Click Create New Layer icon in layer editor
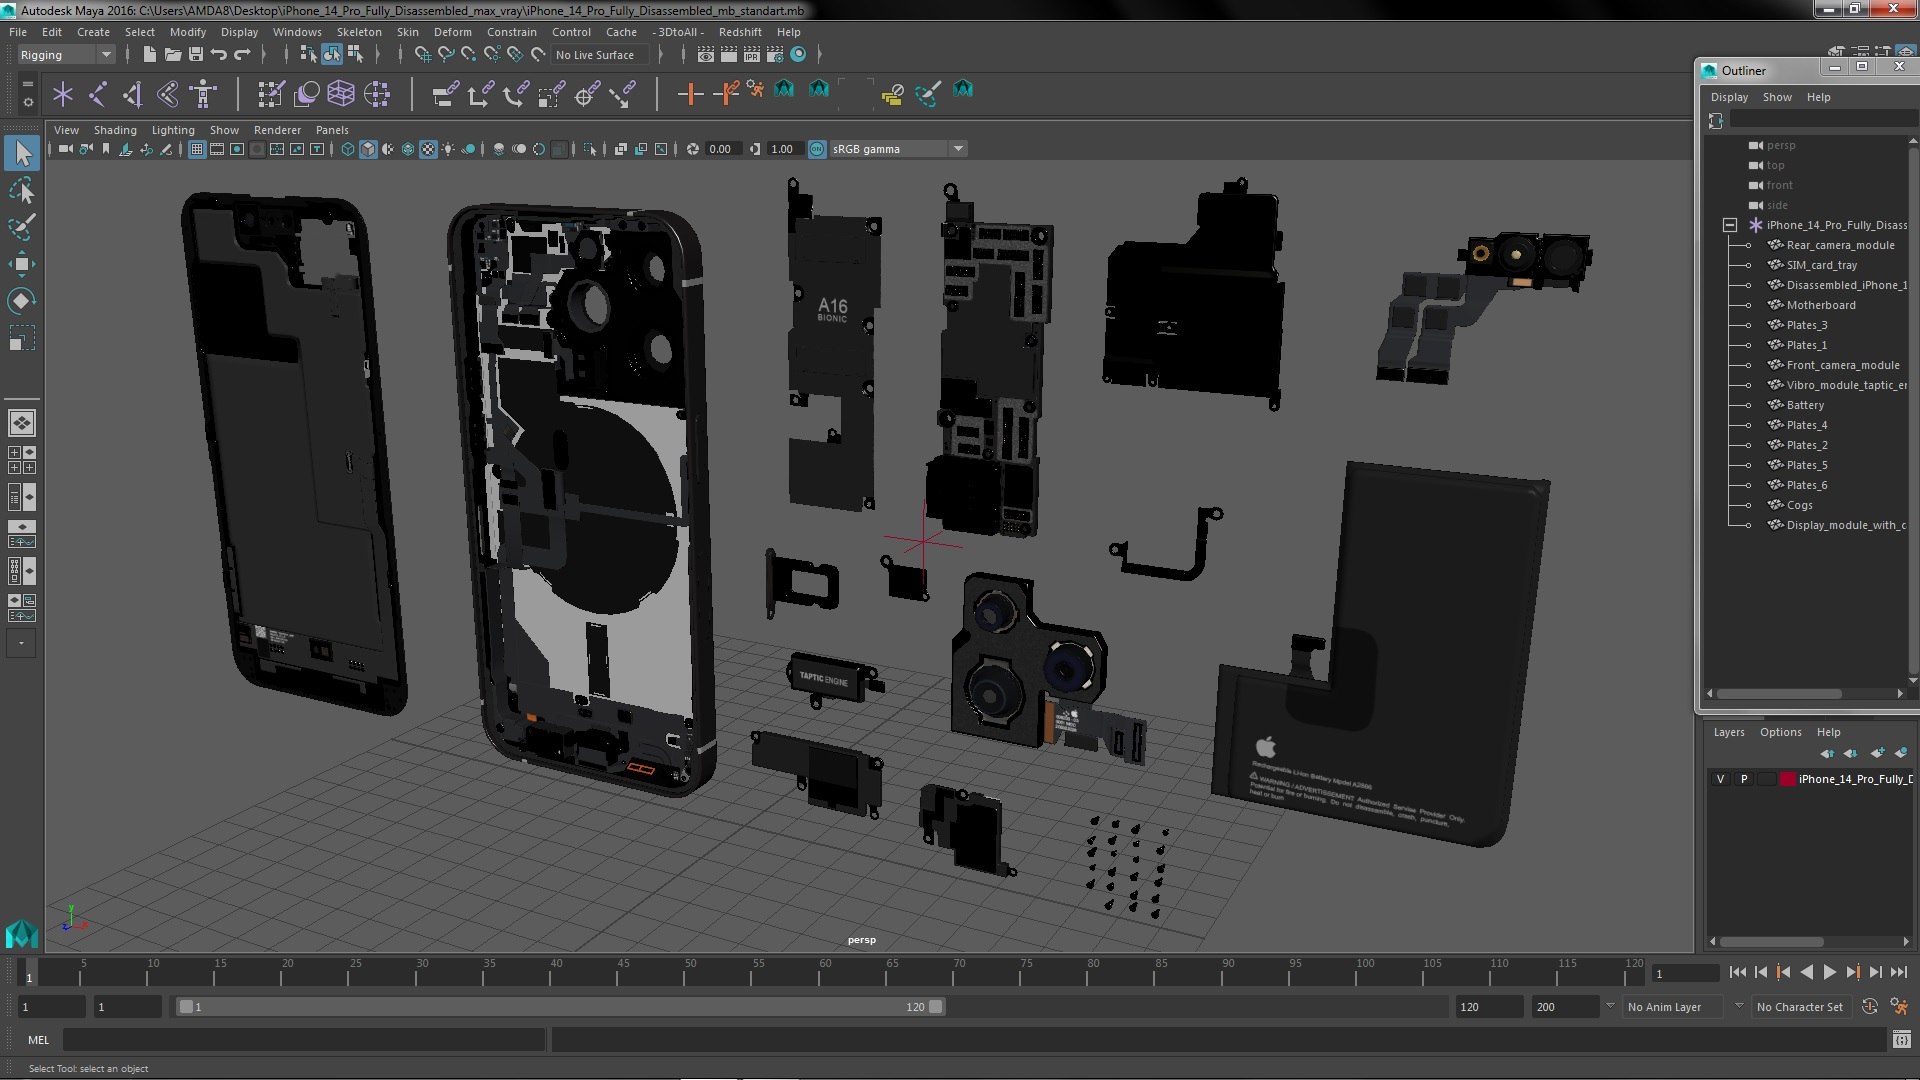This screenshot has width=1920, height=1080. tap(1877, 753)
